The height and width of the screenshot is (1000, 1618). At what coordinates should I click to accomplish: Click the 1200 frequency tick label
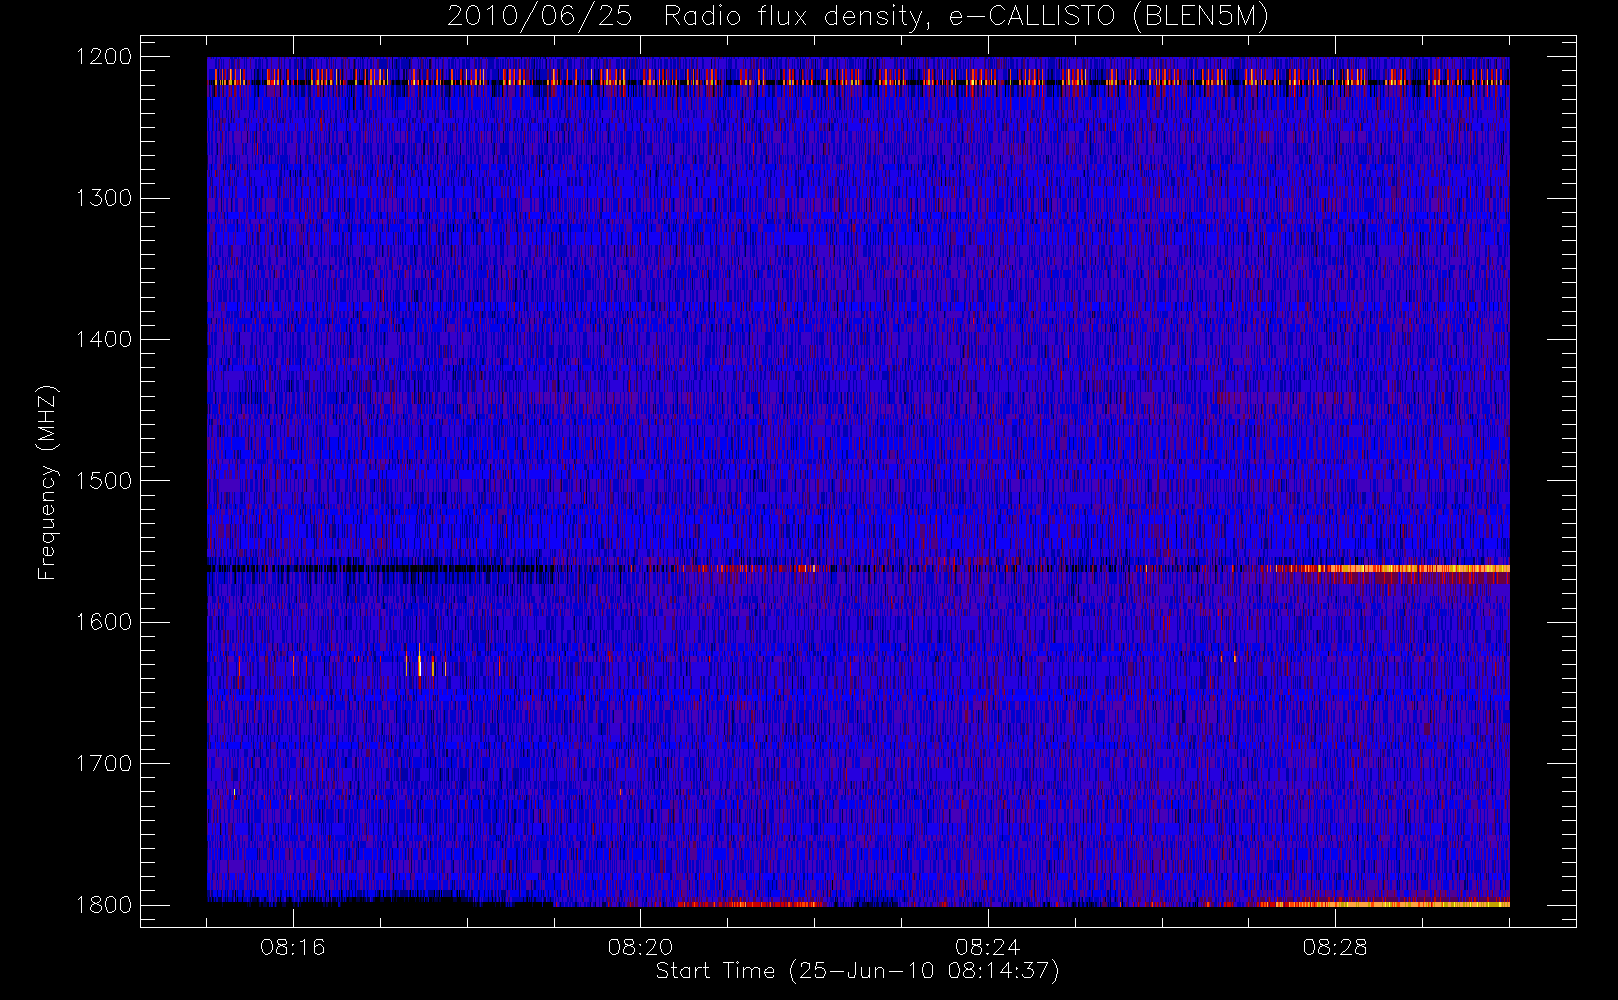(x=104, y=57)
